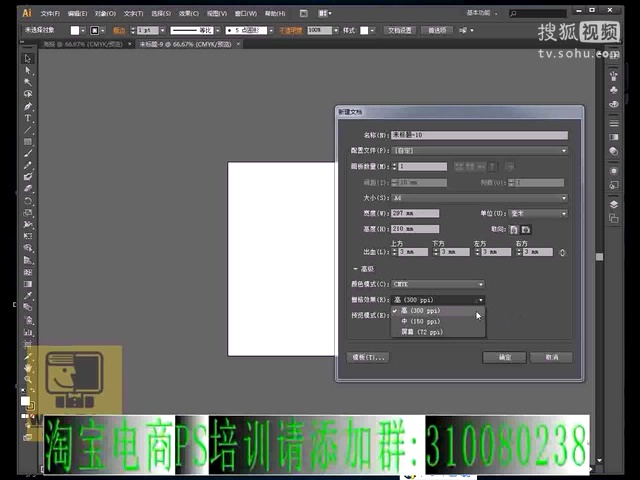Select the Shape Builder tool
This screenshot has width=640, height=480.
28,248
